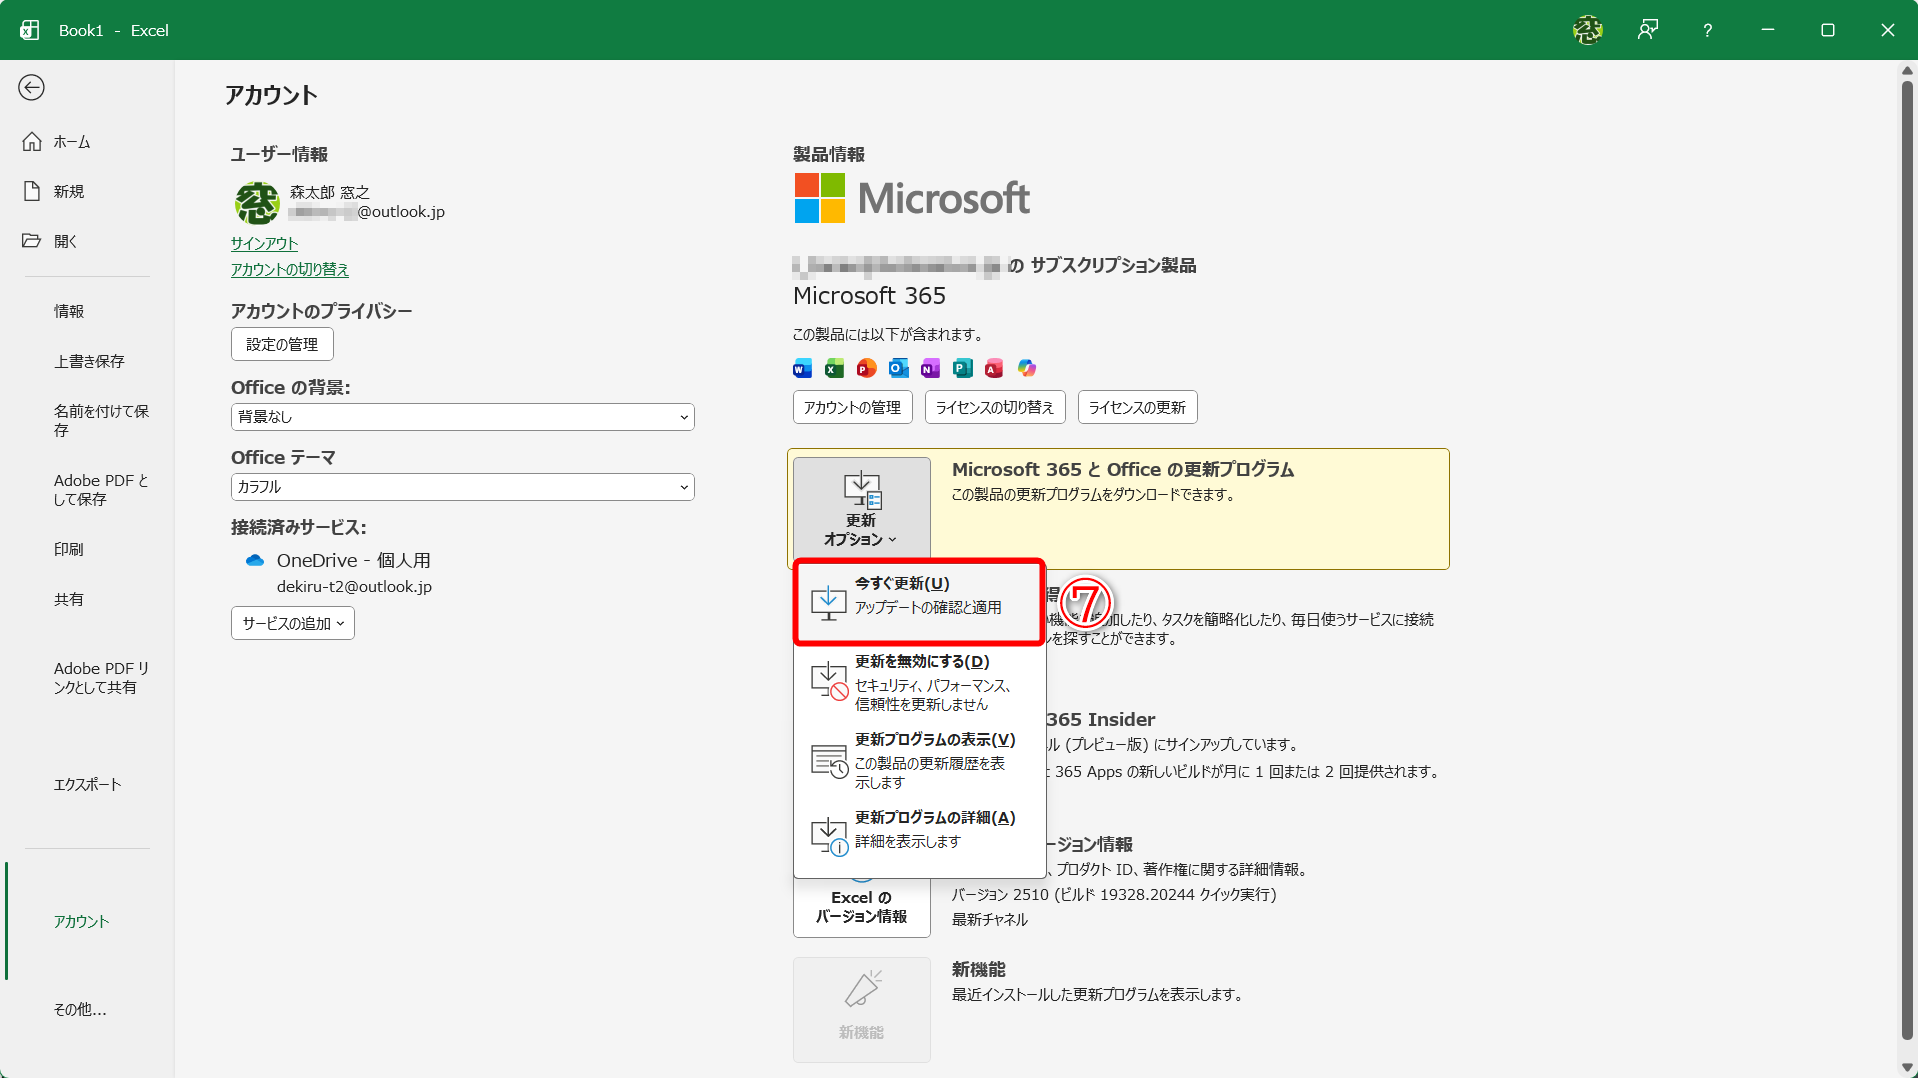Expand the サービスの追加 dropdown
Screen dimensions: 1918x1078
pyautogui.click(x=292, y=622)
